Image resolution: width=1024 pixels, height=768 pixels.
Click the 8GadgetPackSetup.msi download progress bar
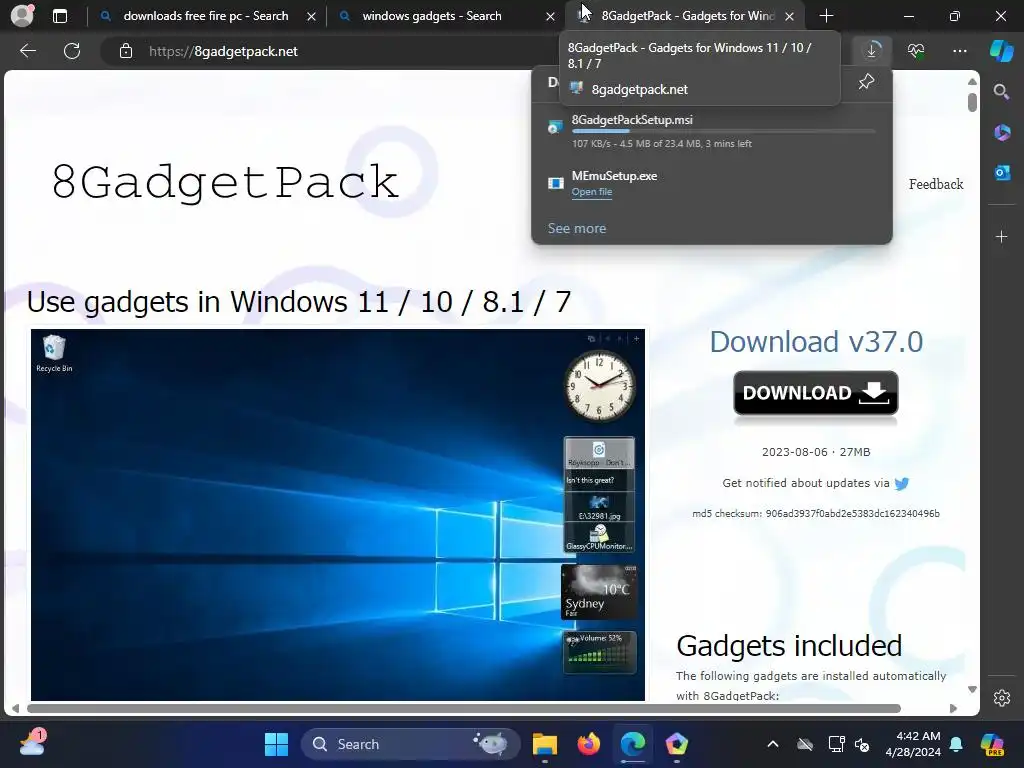pyautogui.click(x=723, y=131)
